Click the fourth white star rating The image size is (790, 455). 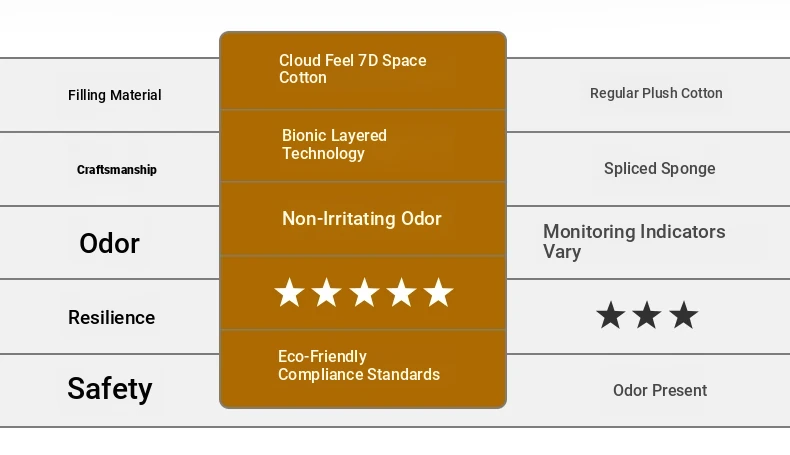click(401, 292)
